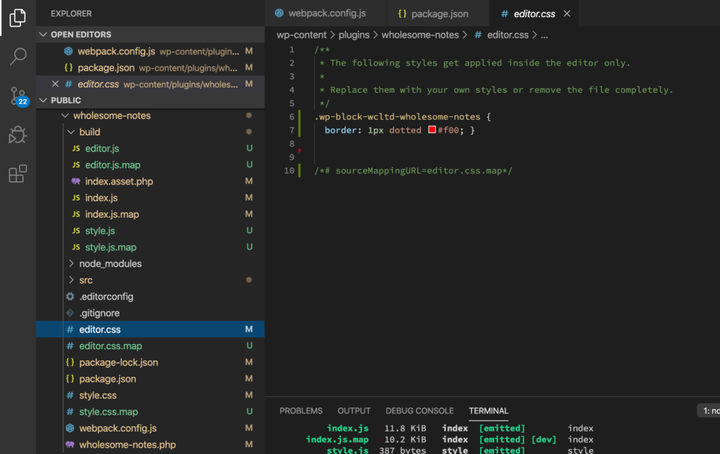Click the .wp-block-wcltd-wholesome-notes selector text

(x=397, y=117)
